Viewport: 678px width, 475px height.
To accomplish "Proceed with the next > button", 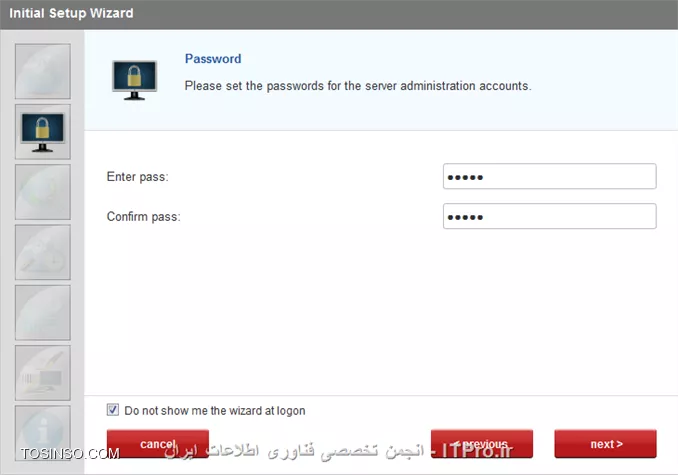I will [x=605, y=444].
